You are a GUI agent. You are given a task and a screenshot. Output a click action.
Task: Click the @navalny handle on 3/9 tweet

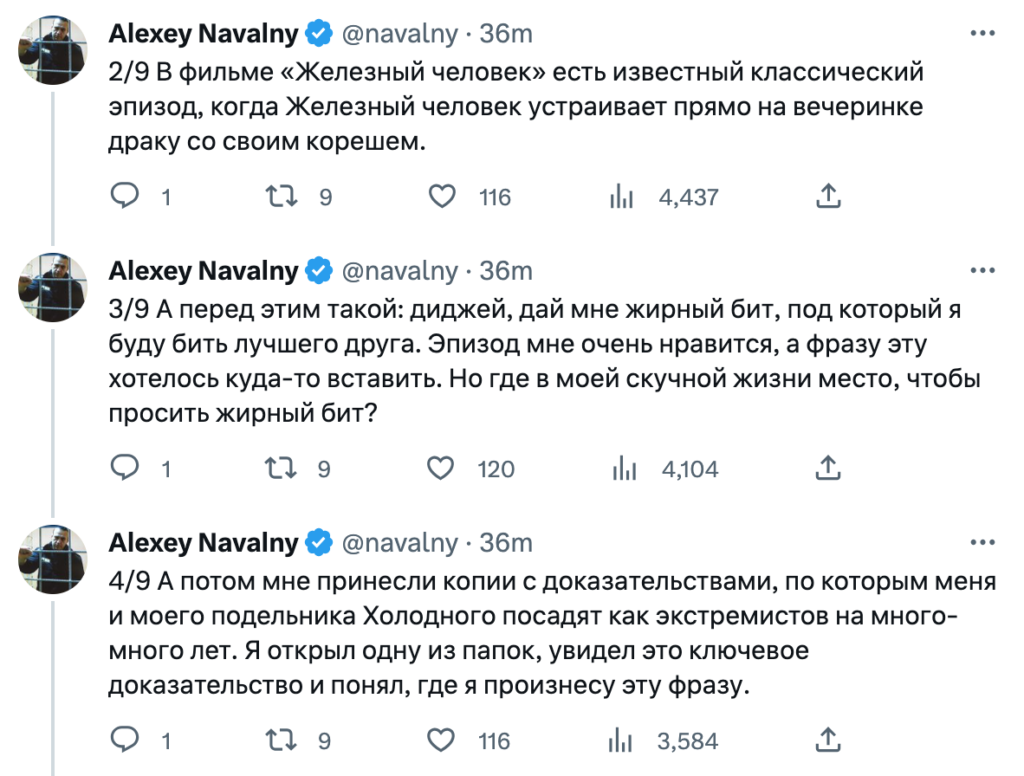click(400, 271)
